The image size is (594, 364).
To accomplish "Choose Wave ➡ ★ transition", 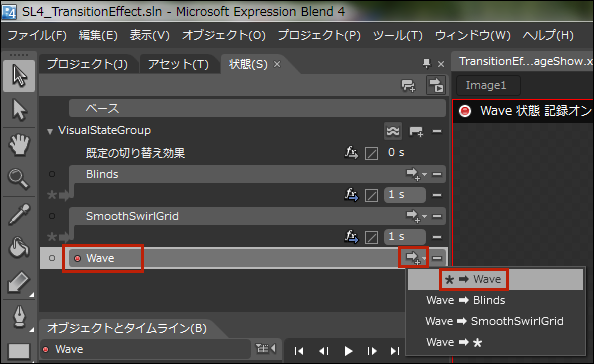I will [x=495, y=342].
